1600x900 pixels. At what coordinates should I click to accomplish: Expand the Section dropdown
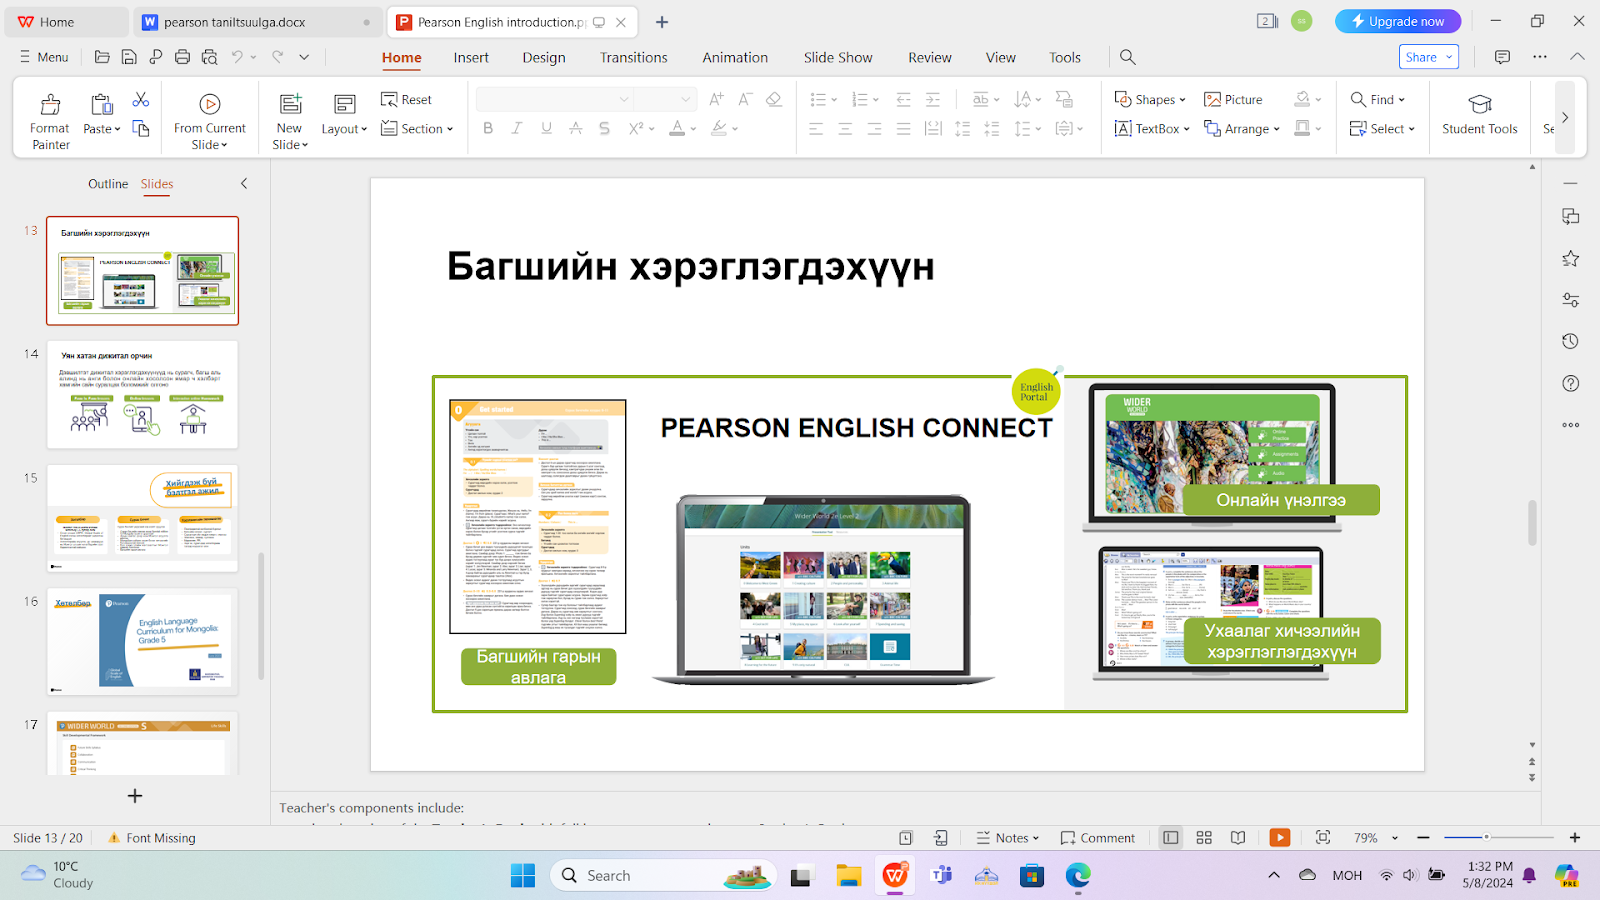click(x=418, y=128)
